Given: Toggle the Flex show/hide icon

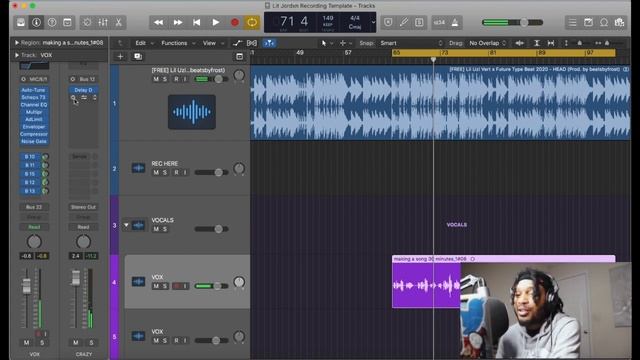Looking at the screenshot, I should click(252, 43).
